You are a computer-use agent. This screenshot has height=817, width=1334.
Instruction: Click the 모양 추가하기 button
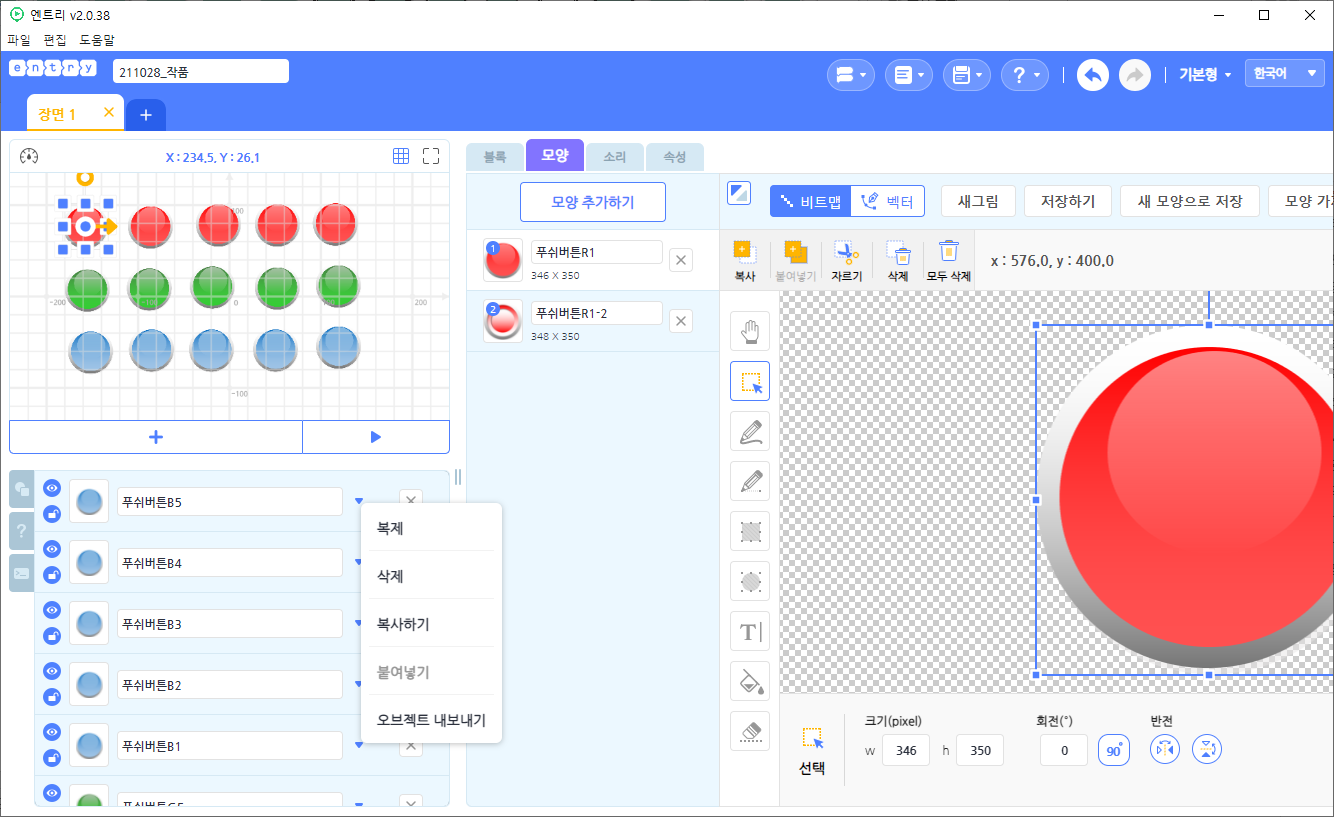(593, 202)
